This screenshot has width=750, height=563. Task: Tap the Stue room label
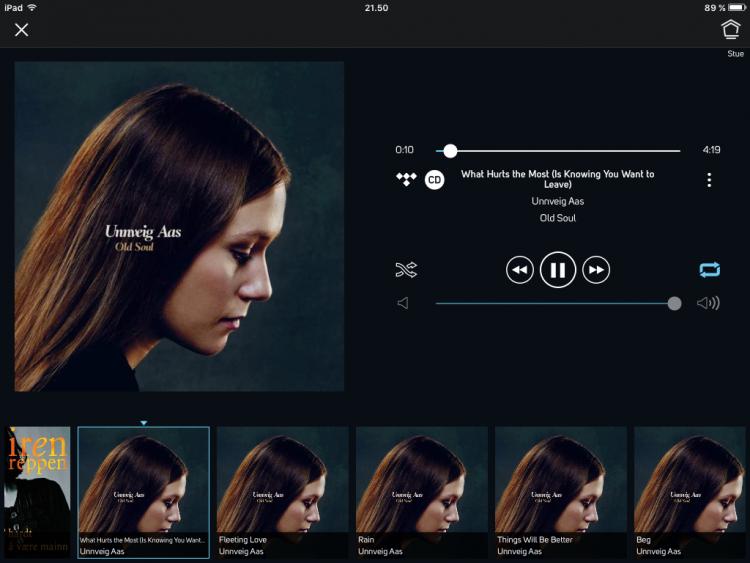click(735, 54)
